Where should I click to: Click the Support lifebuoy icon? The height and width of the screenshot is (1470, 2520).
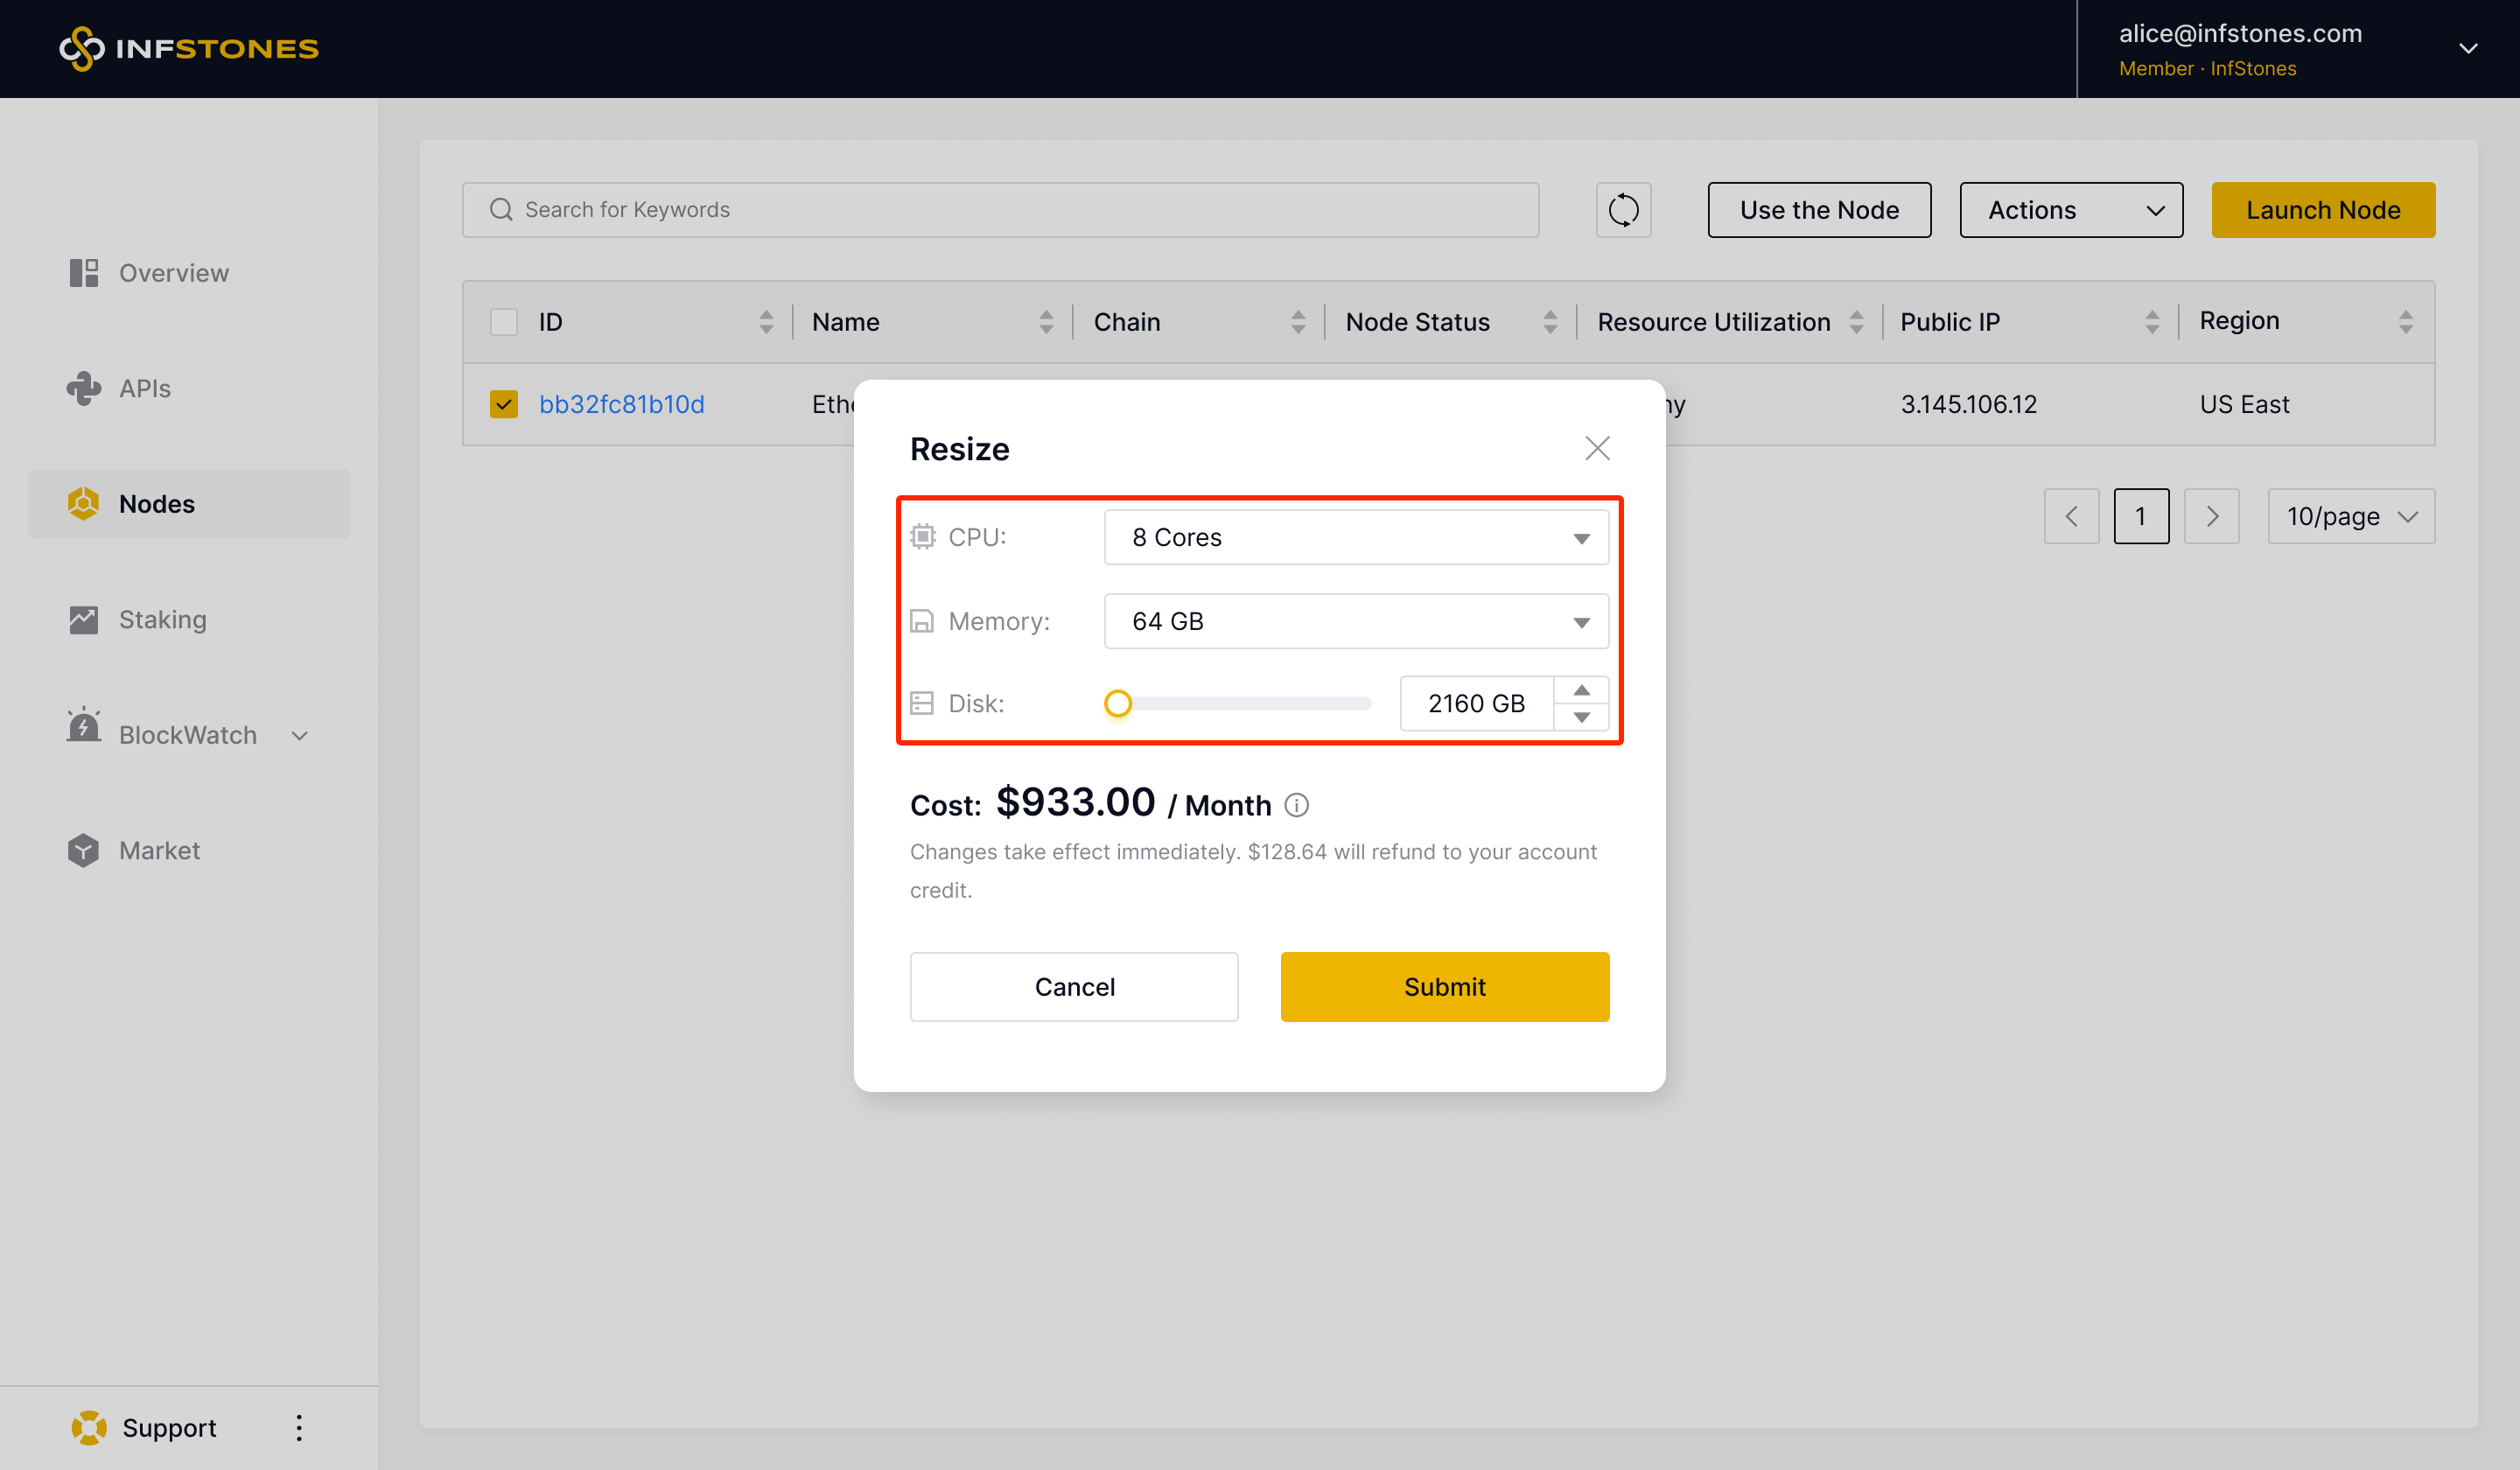point(88,1427)
